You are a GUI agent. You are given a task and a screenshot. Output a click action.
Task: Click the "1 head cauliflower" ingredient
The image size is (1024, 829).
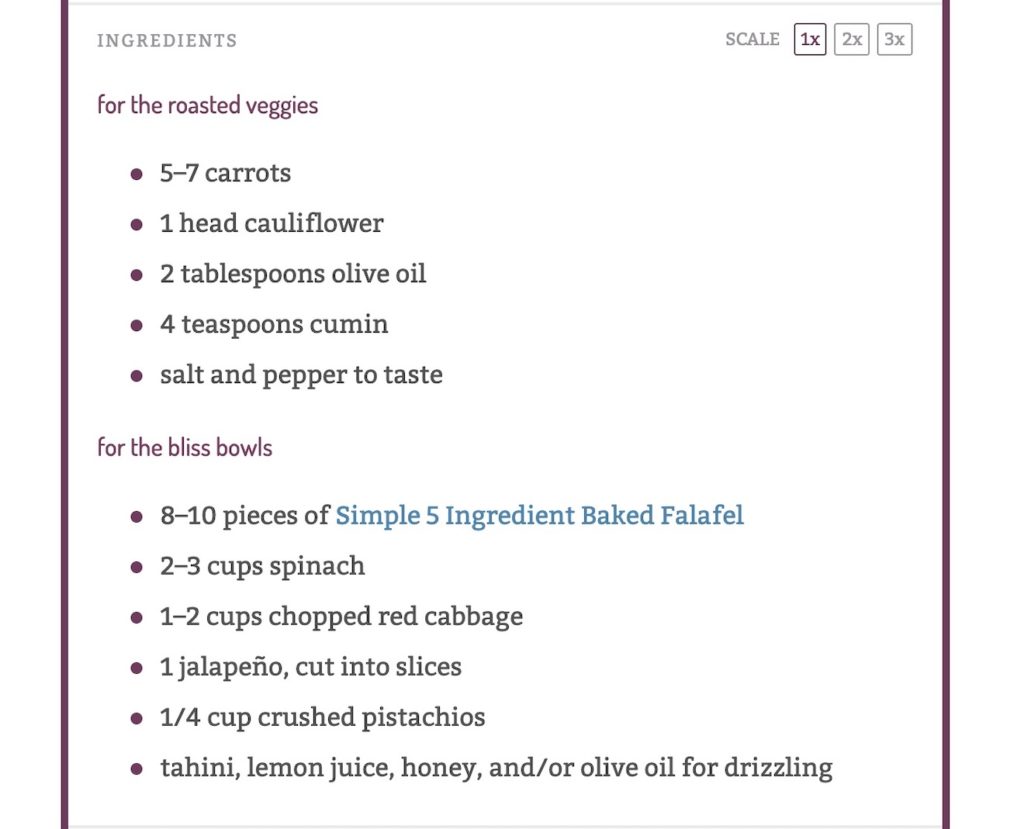point(271,223)
